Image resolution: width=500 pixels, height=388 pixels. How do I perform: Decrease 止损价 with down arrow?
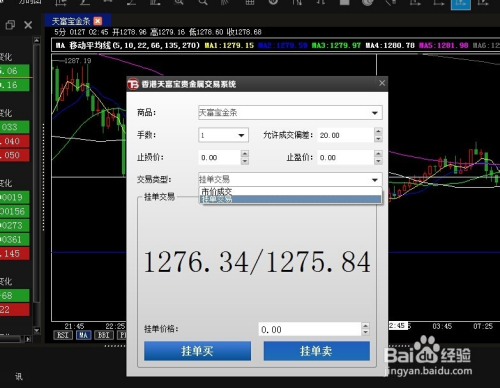[x=245, y=161]
